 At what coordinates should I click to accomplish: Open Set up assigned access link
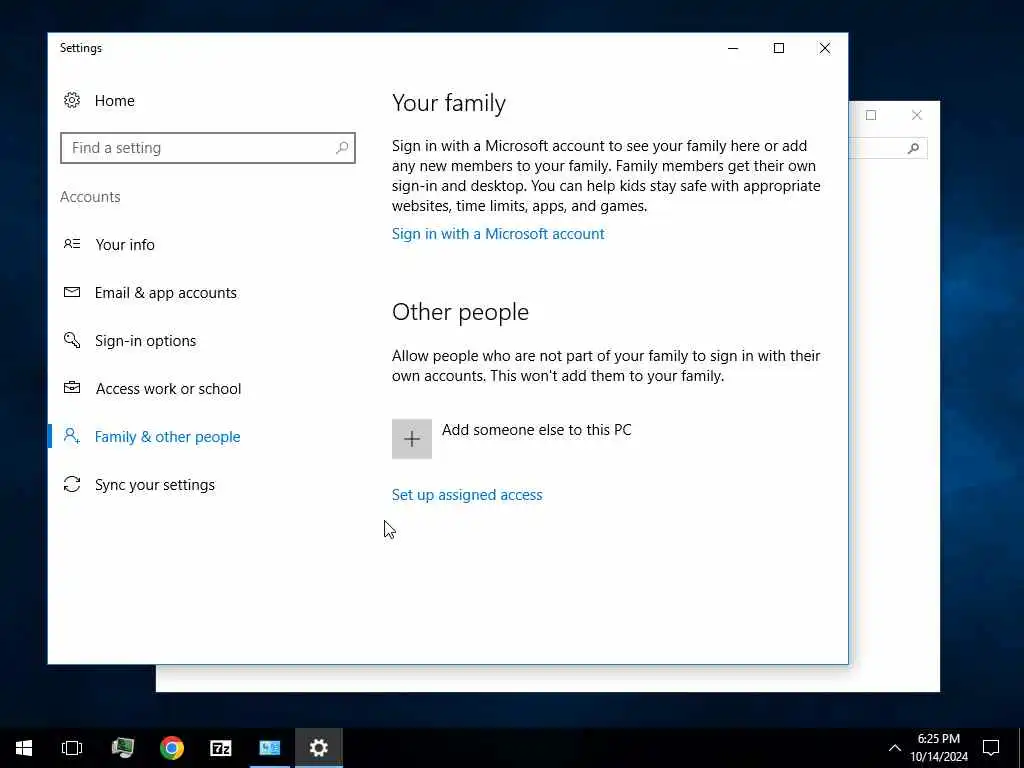click(467, 495)
